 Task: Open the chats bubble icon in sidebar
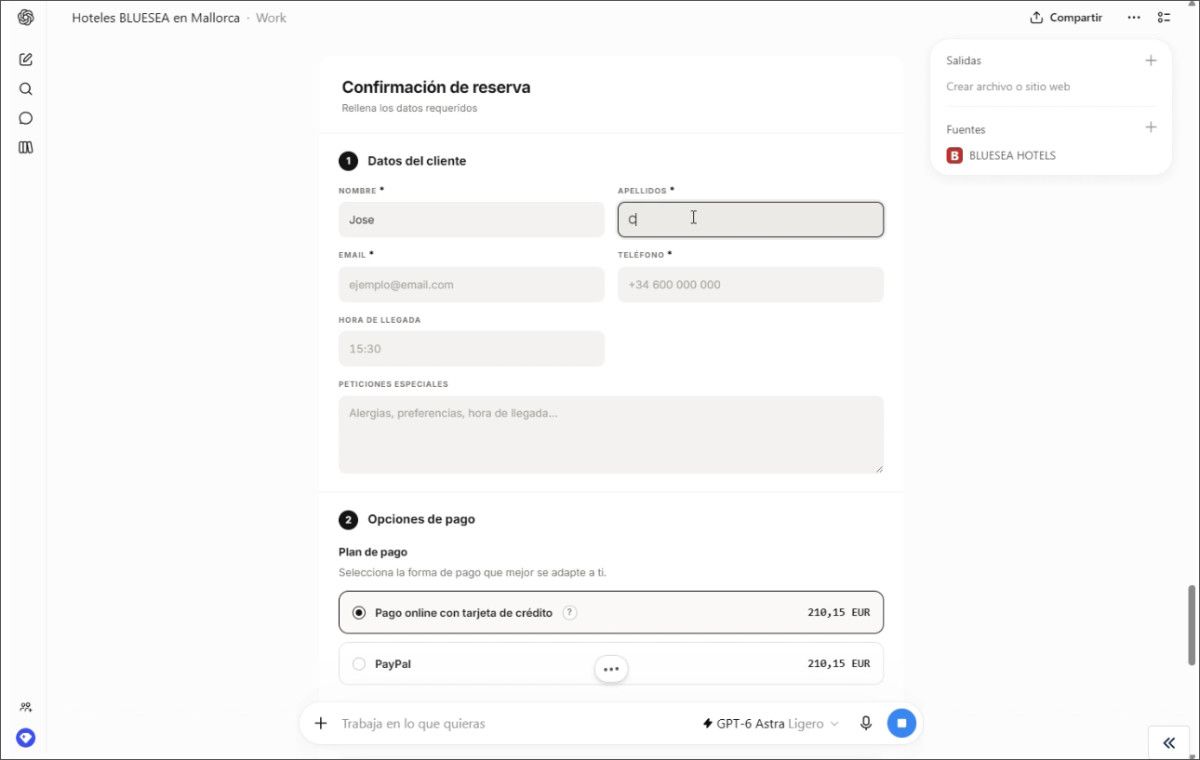(26, 118)
